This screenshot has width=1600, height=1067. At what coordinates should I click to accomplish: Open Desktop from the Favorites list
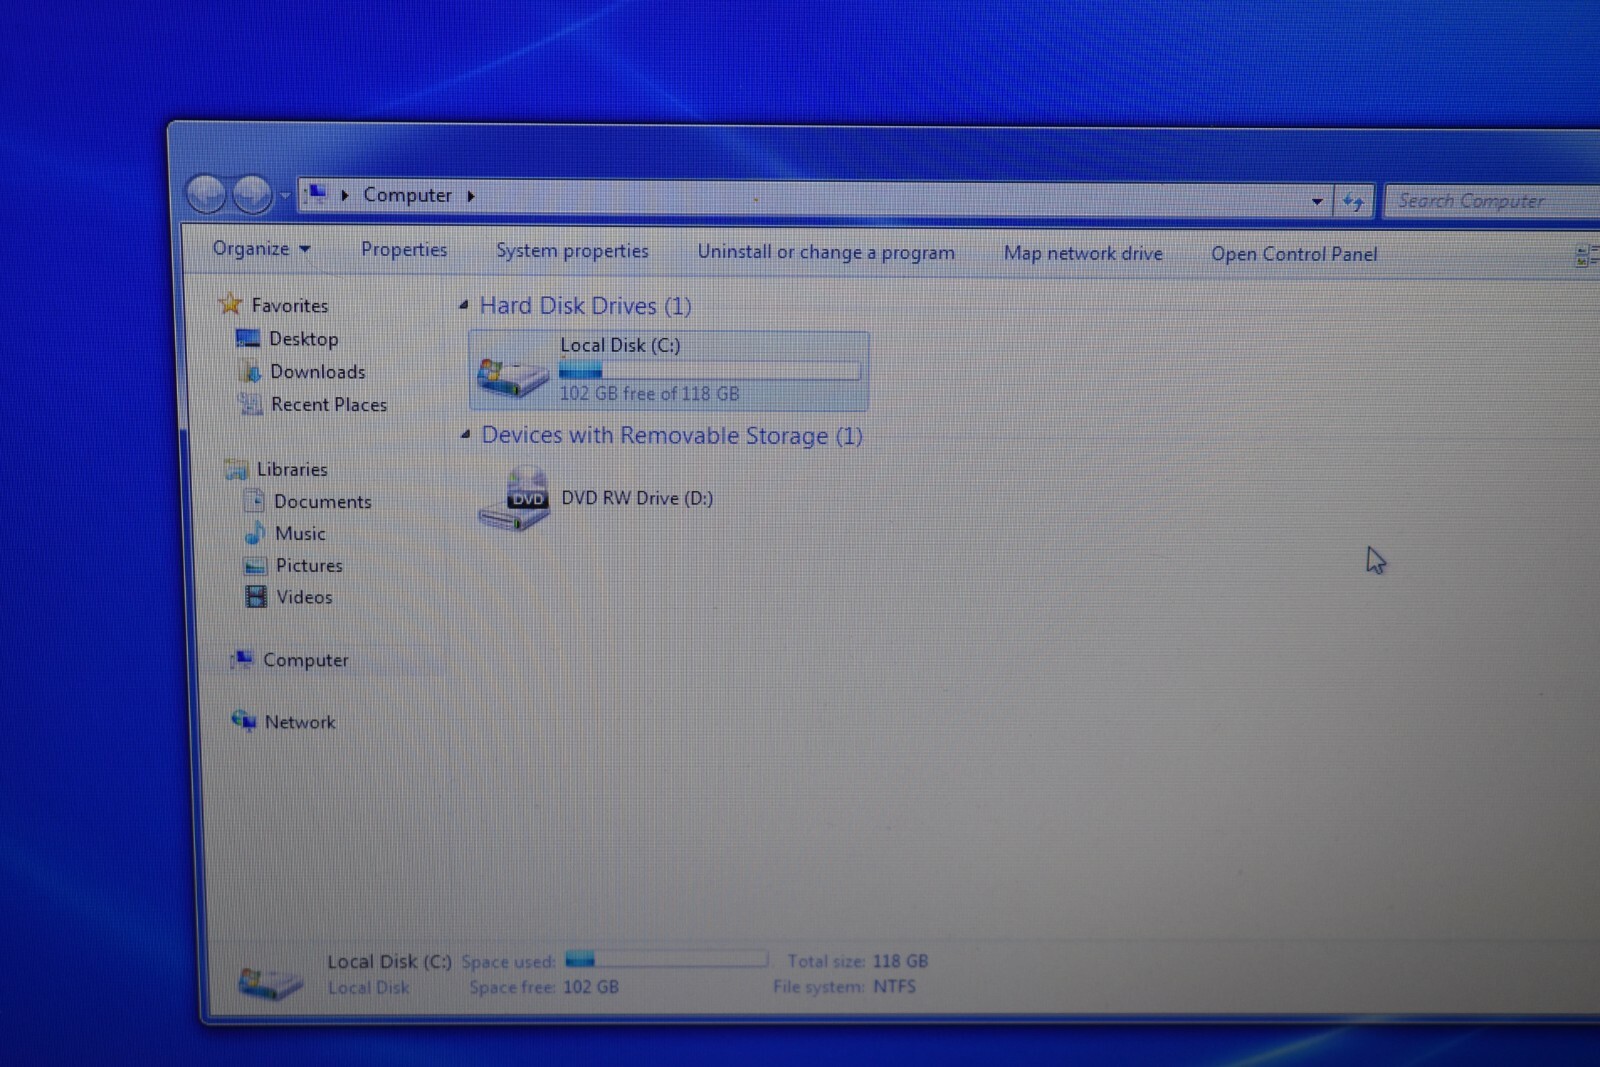[x=303, y=339]
